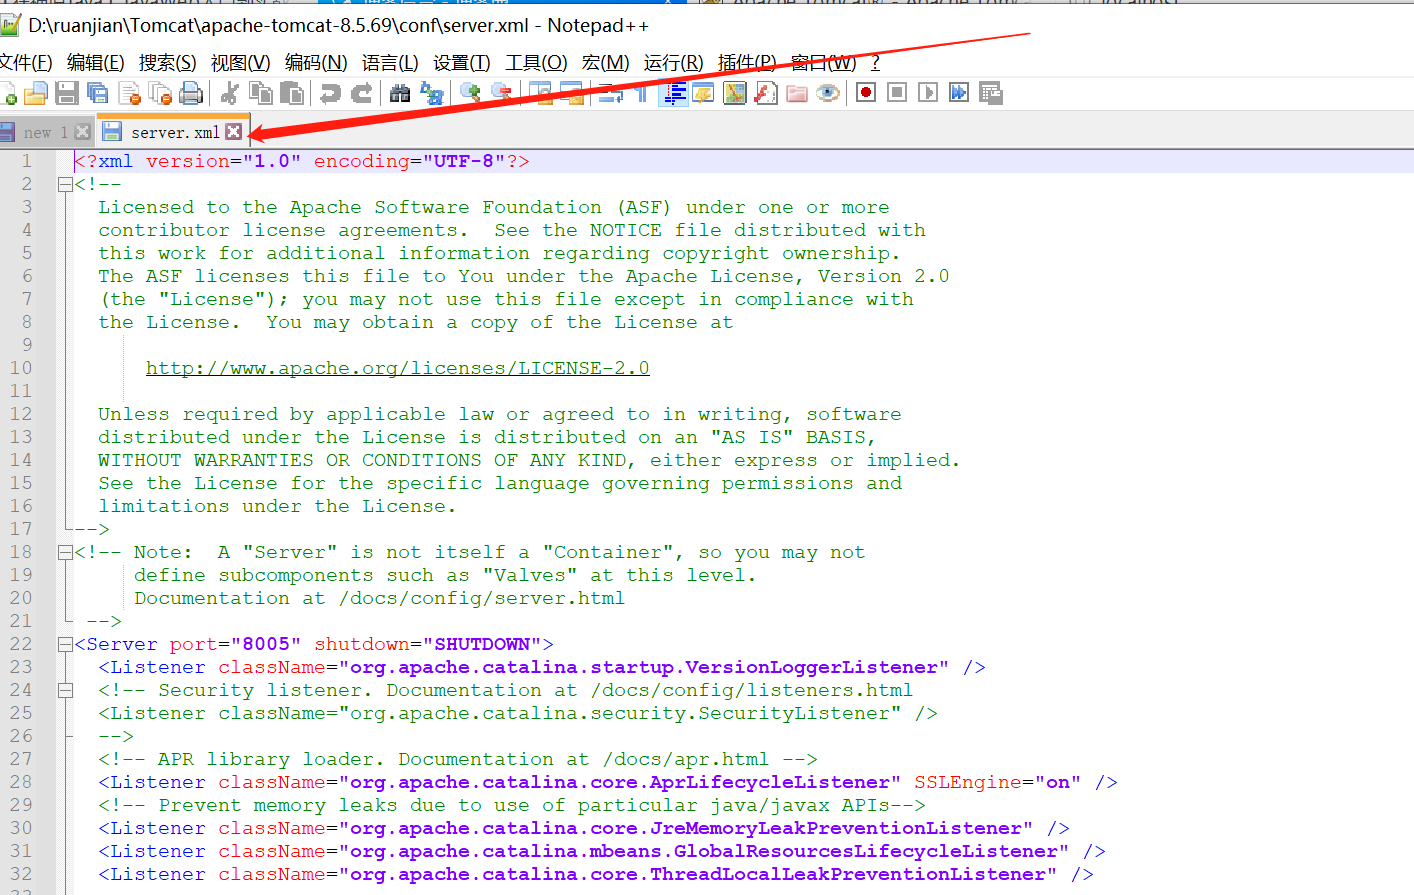
Task: Open the 宏(M) menu
Action: coord(606,63)
